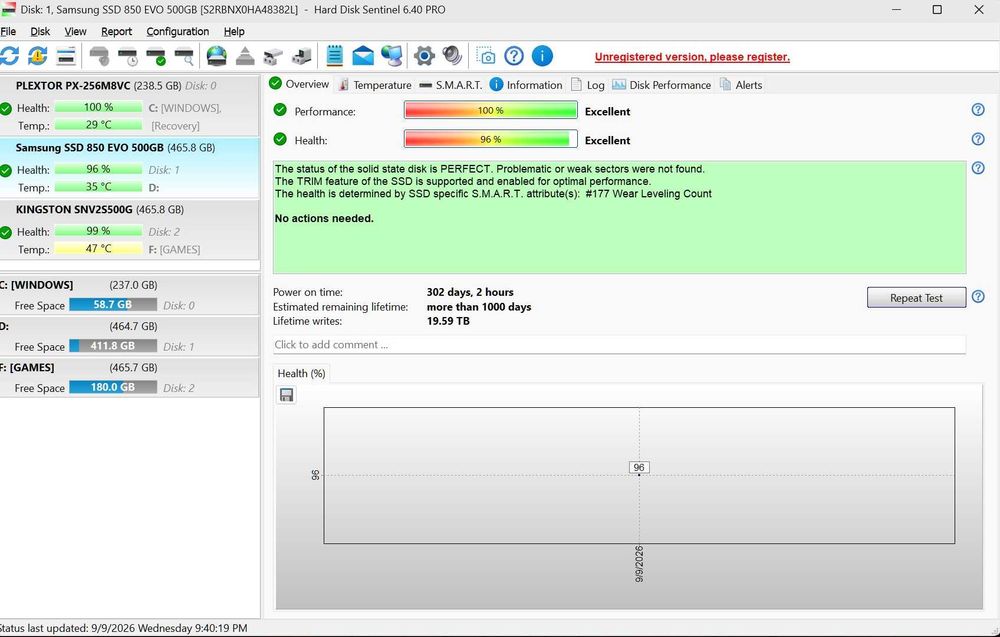Click help icon next to Health bar

(978, 139)
